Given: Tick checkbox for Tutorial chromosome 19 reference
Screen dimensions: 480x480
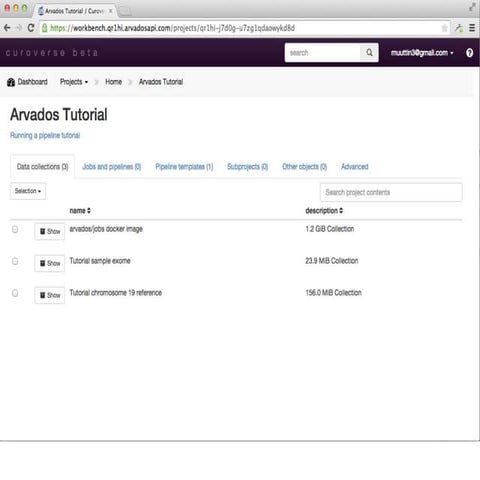Looking at the screenshot, I should (15, 293).
